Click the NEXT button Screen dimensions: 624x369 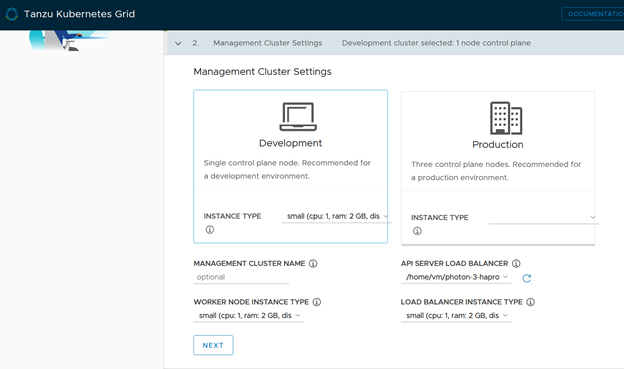(213, 345)
